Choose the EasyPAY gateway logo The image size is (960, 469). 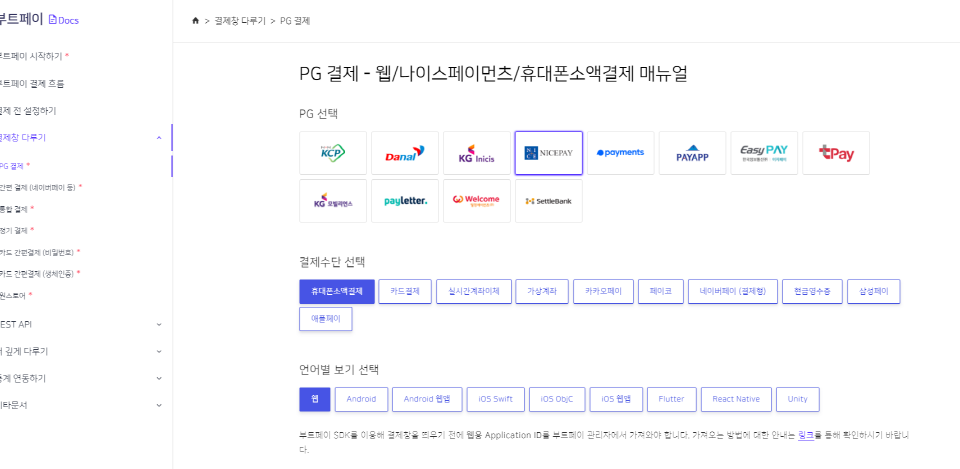pyautogui.click(x=764, y=152)
